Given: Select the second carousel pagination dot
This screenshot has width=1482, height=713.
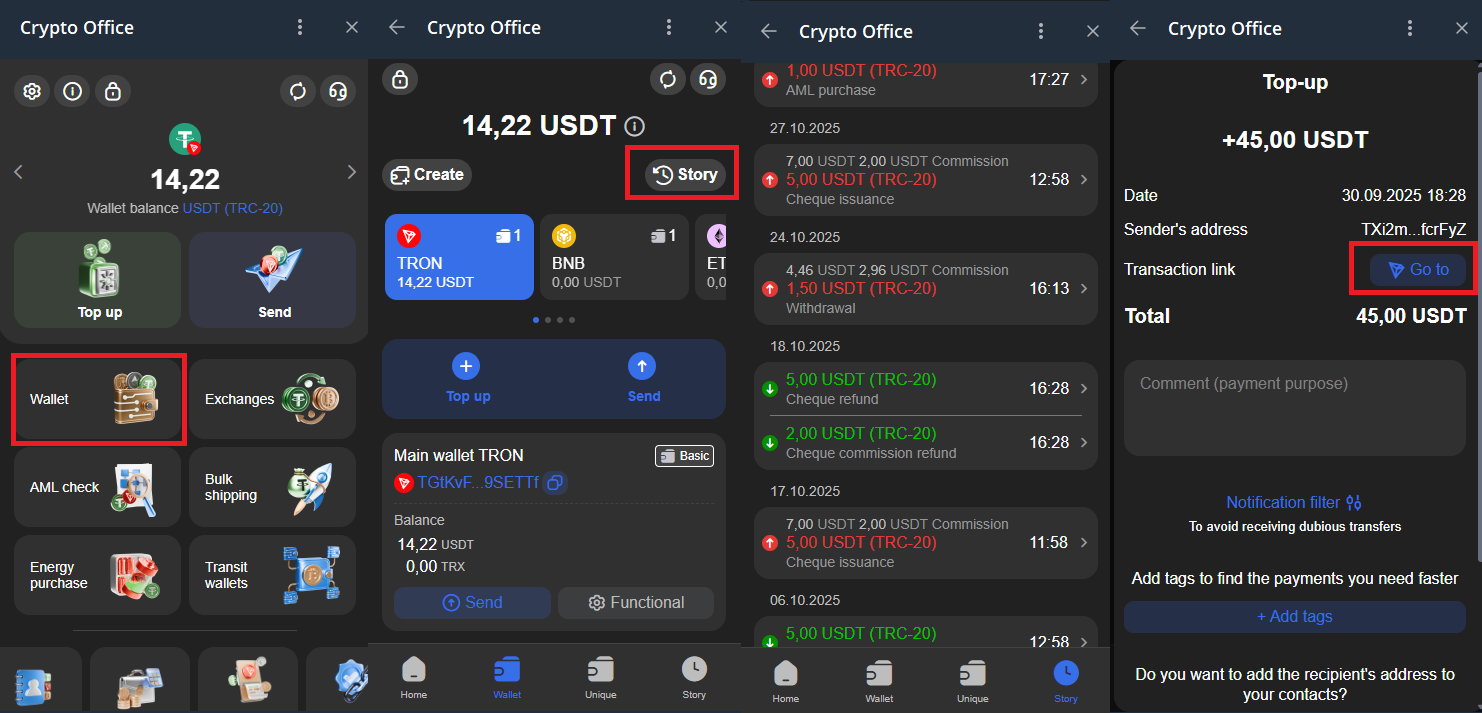Looking at the screenshot, I should point(547,319).
